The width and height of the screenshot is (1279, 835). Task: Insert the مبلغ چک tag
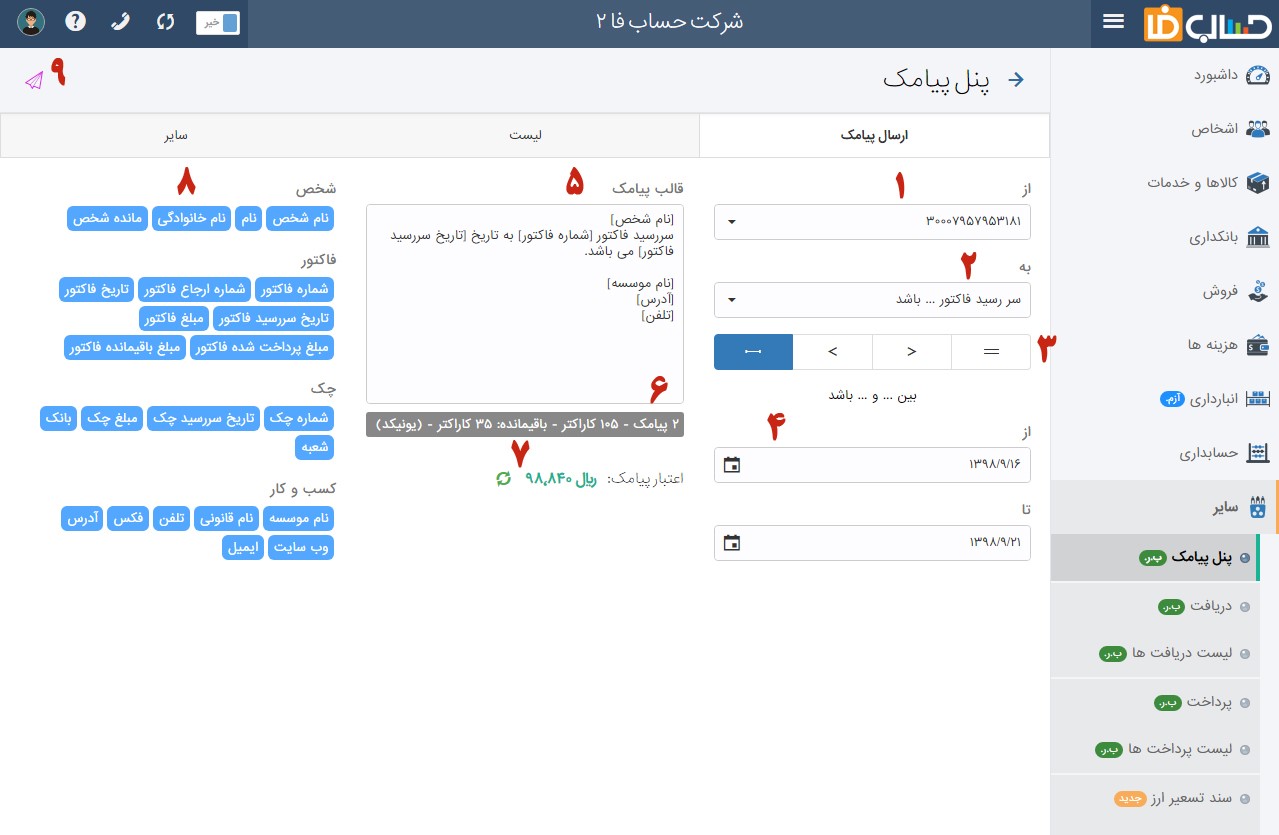[112, 418]
